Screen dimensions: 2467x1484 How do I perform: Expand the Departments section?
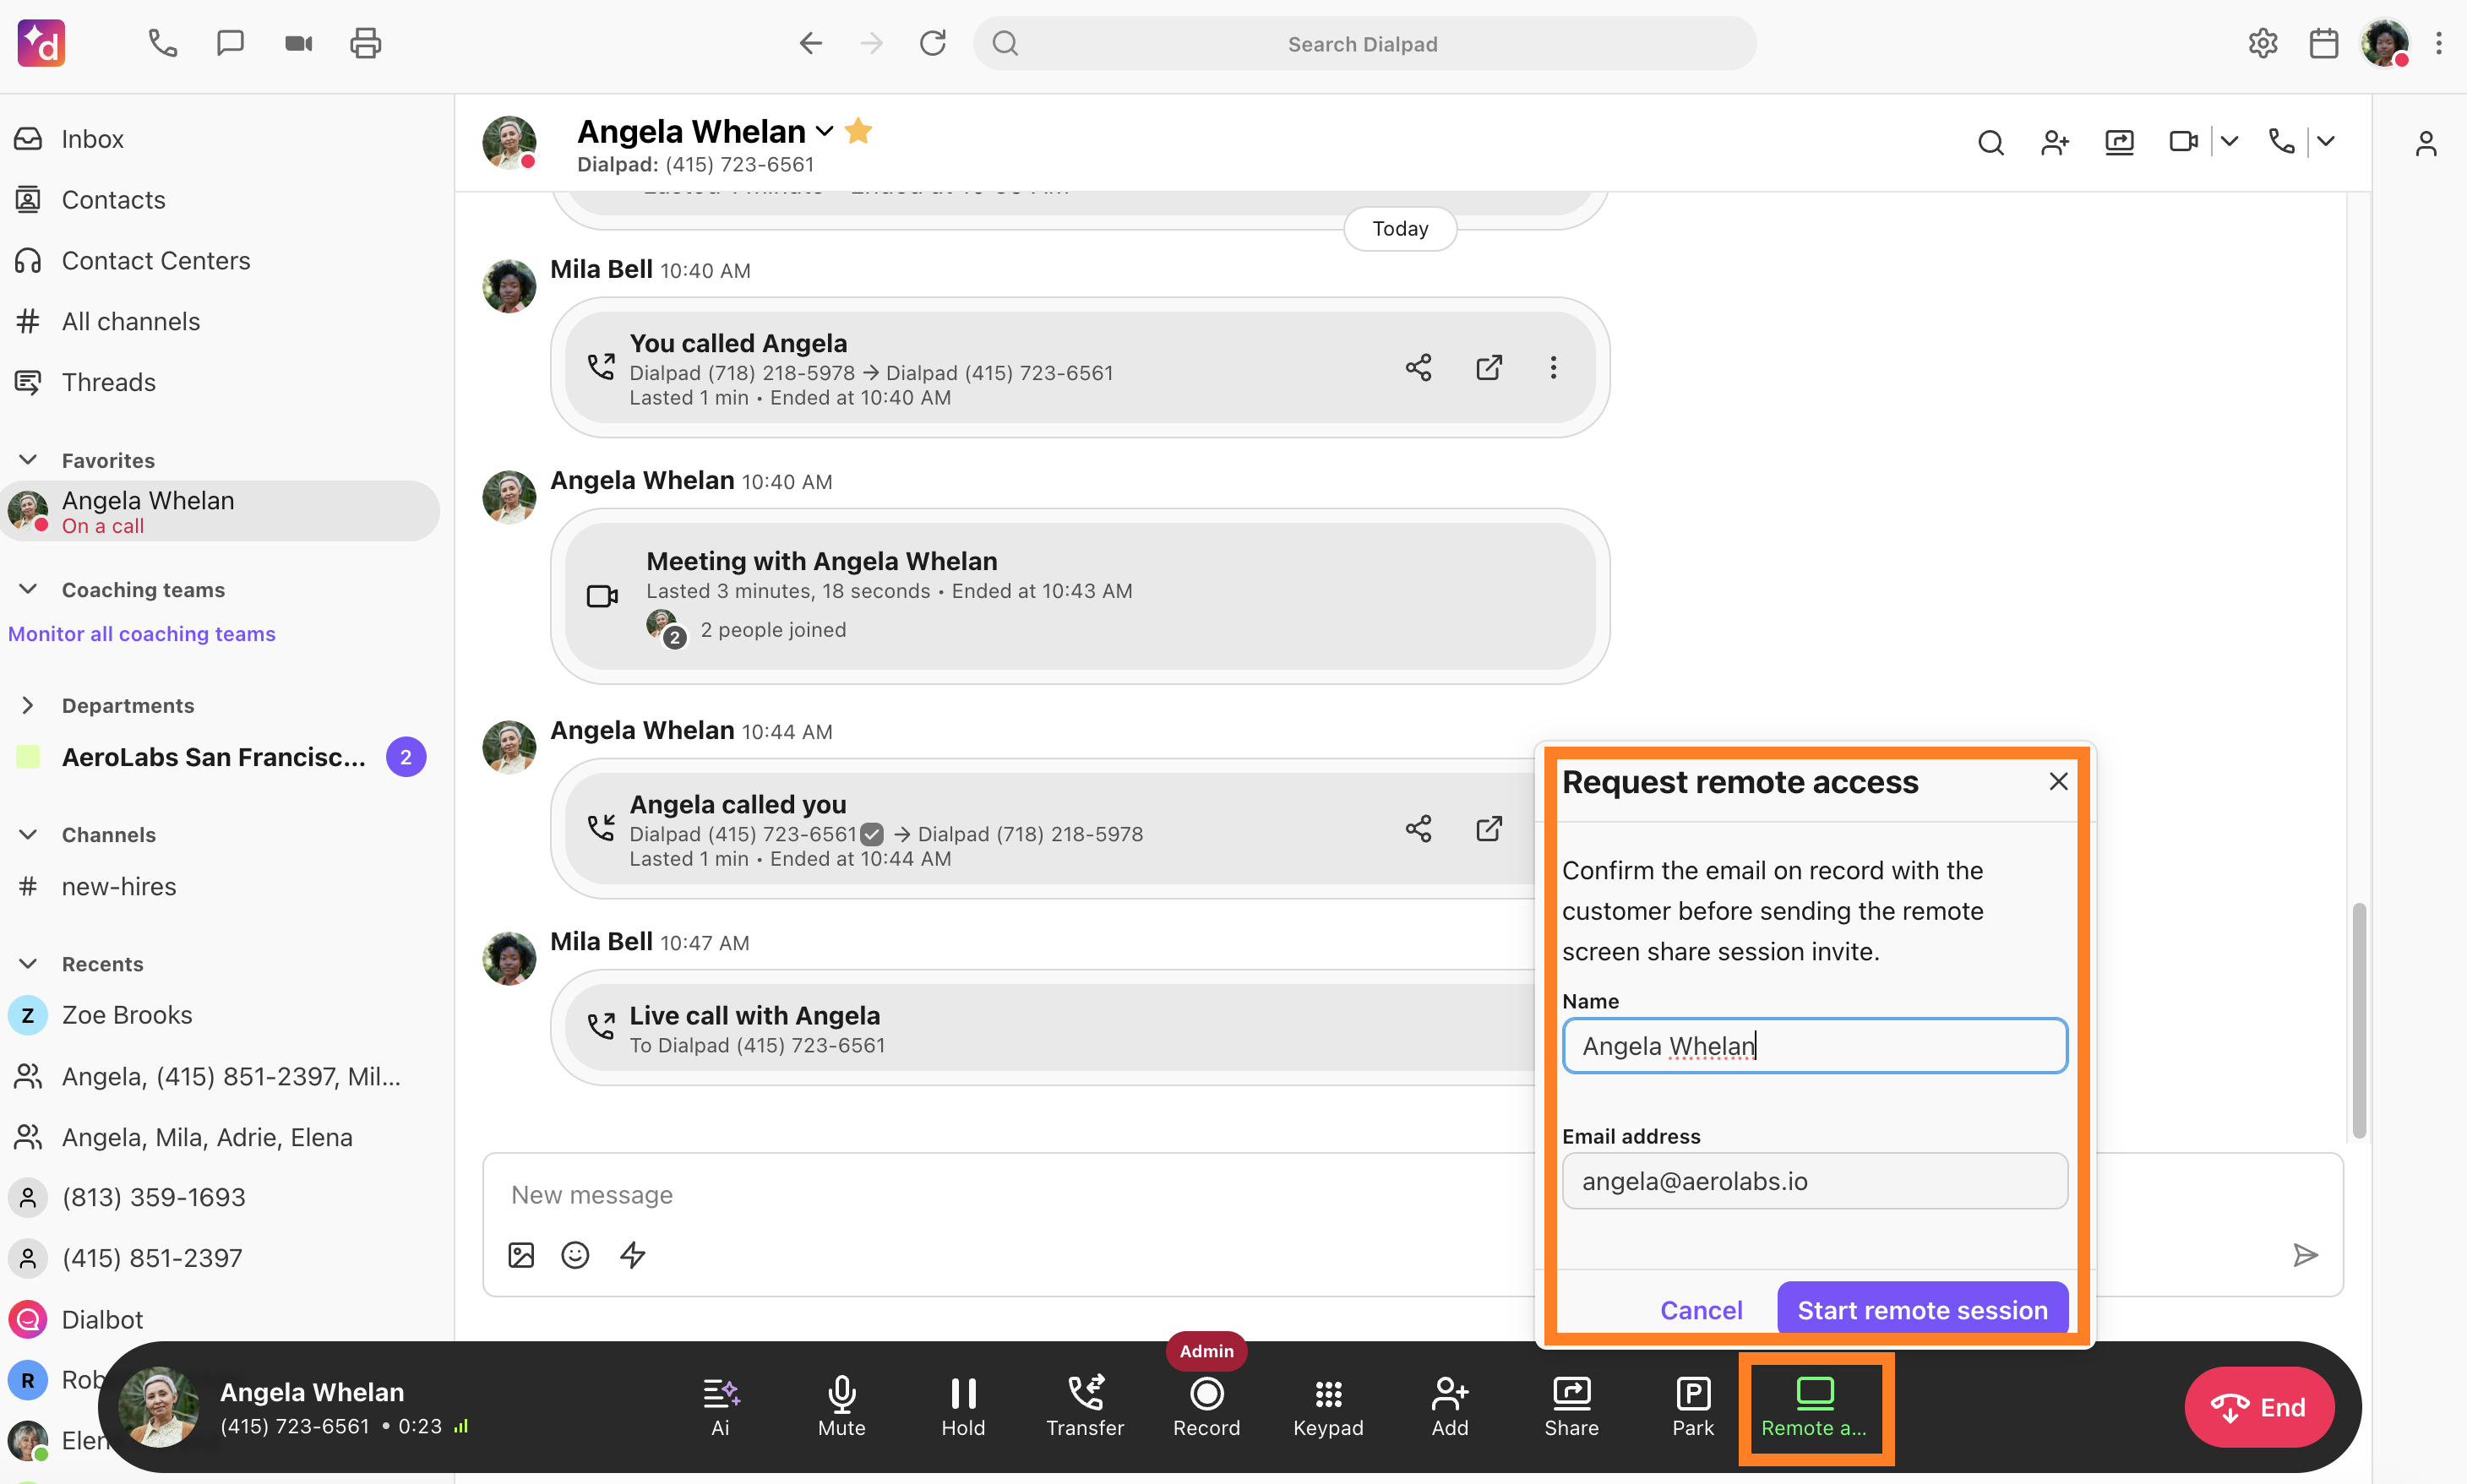coord(28,705)
